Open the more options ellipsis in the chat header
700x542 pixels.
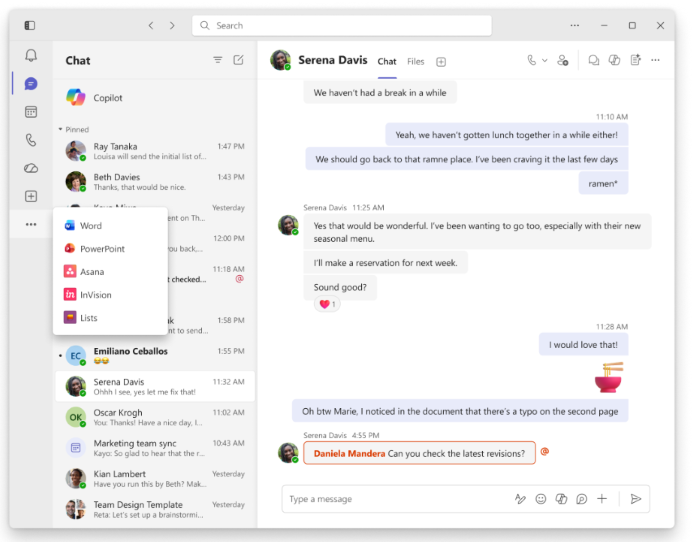656,60
